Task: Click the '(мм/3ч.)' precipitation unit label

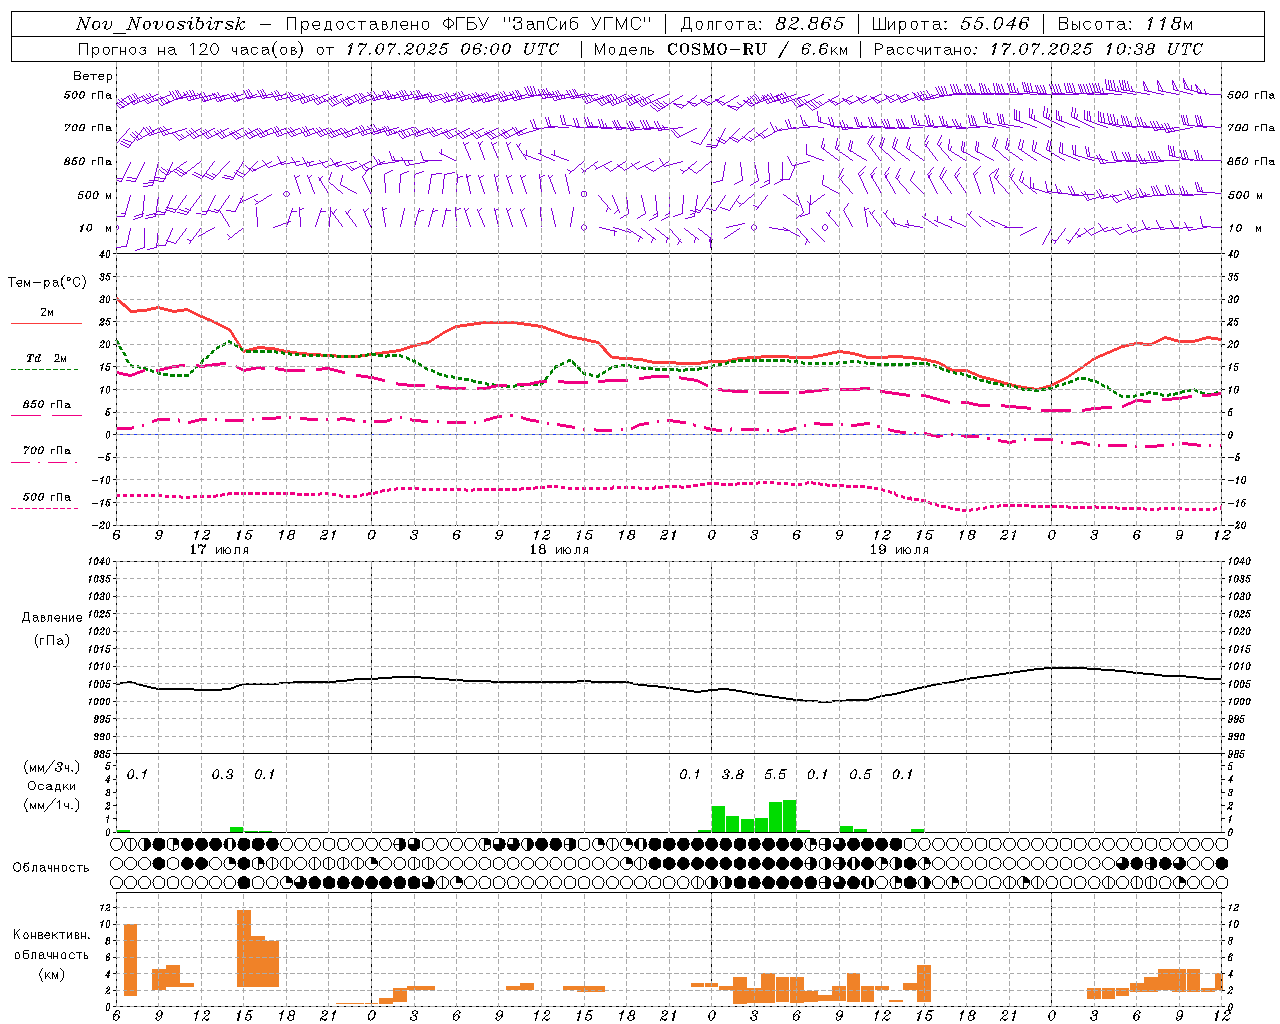Action: [52, 767]
